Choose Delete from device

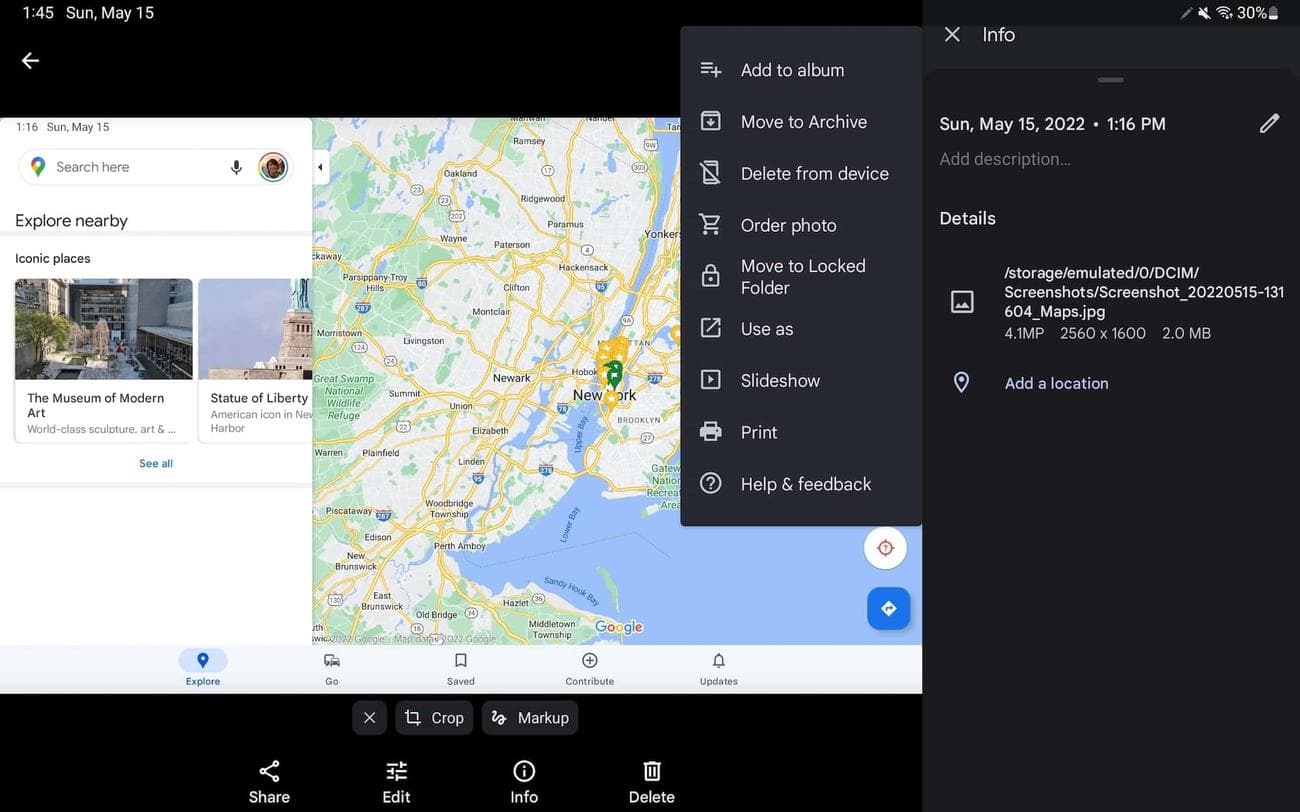click(813, 173)
